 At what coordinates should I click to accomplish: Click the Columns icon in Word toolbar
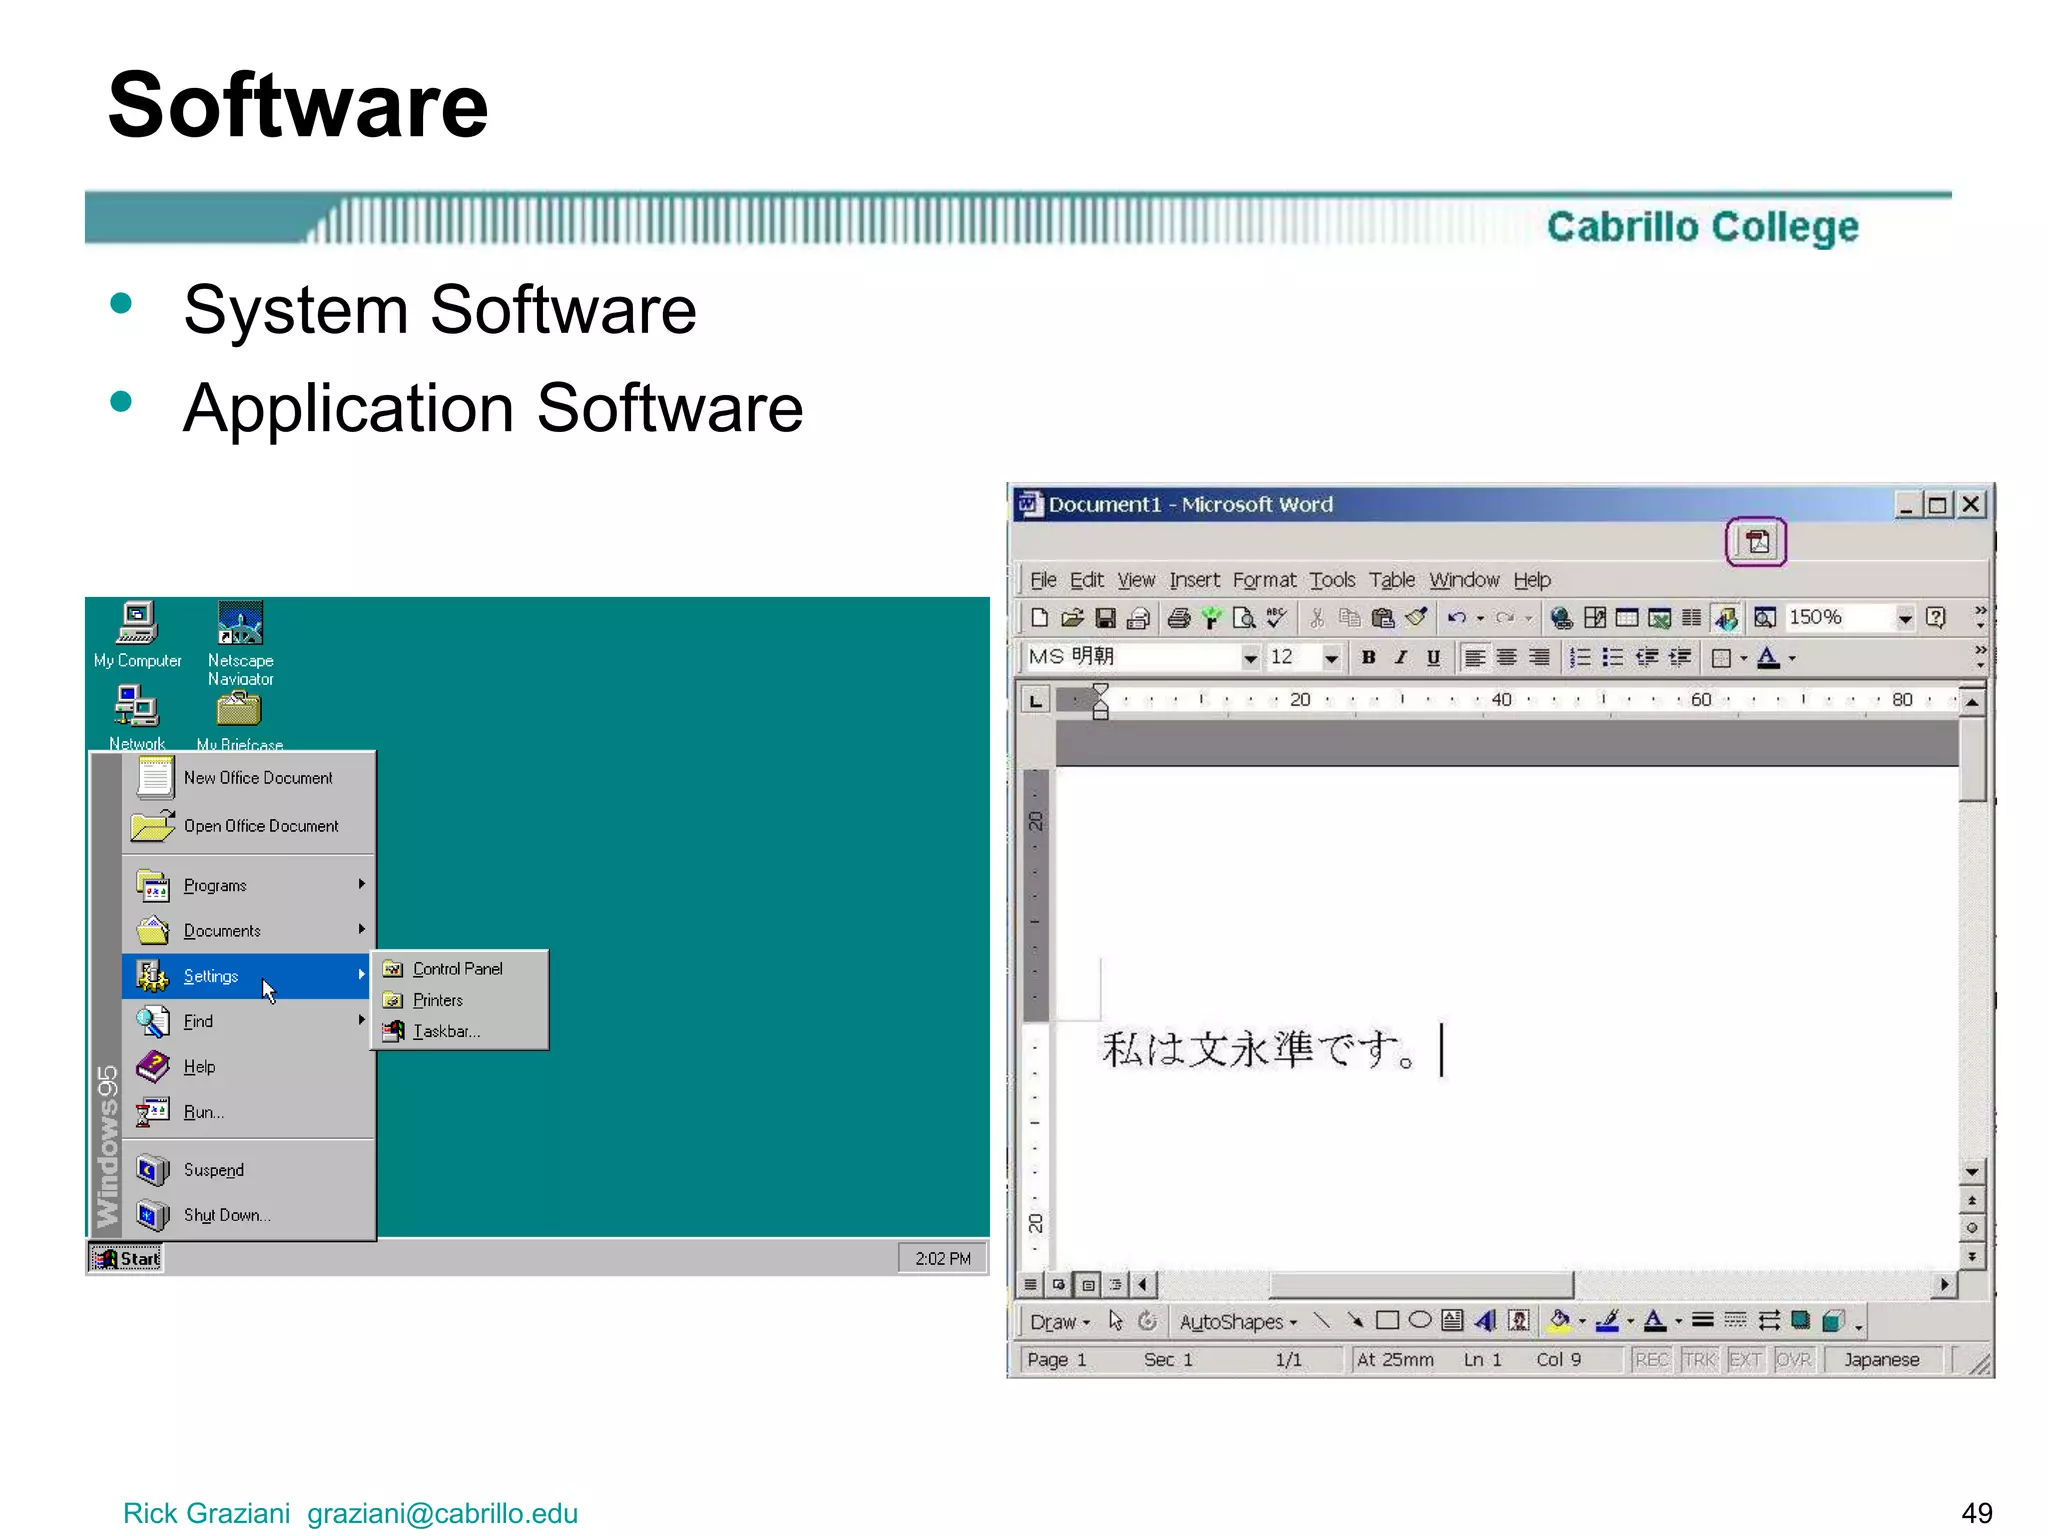click(1691, 618)
